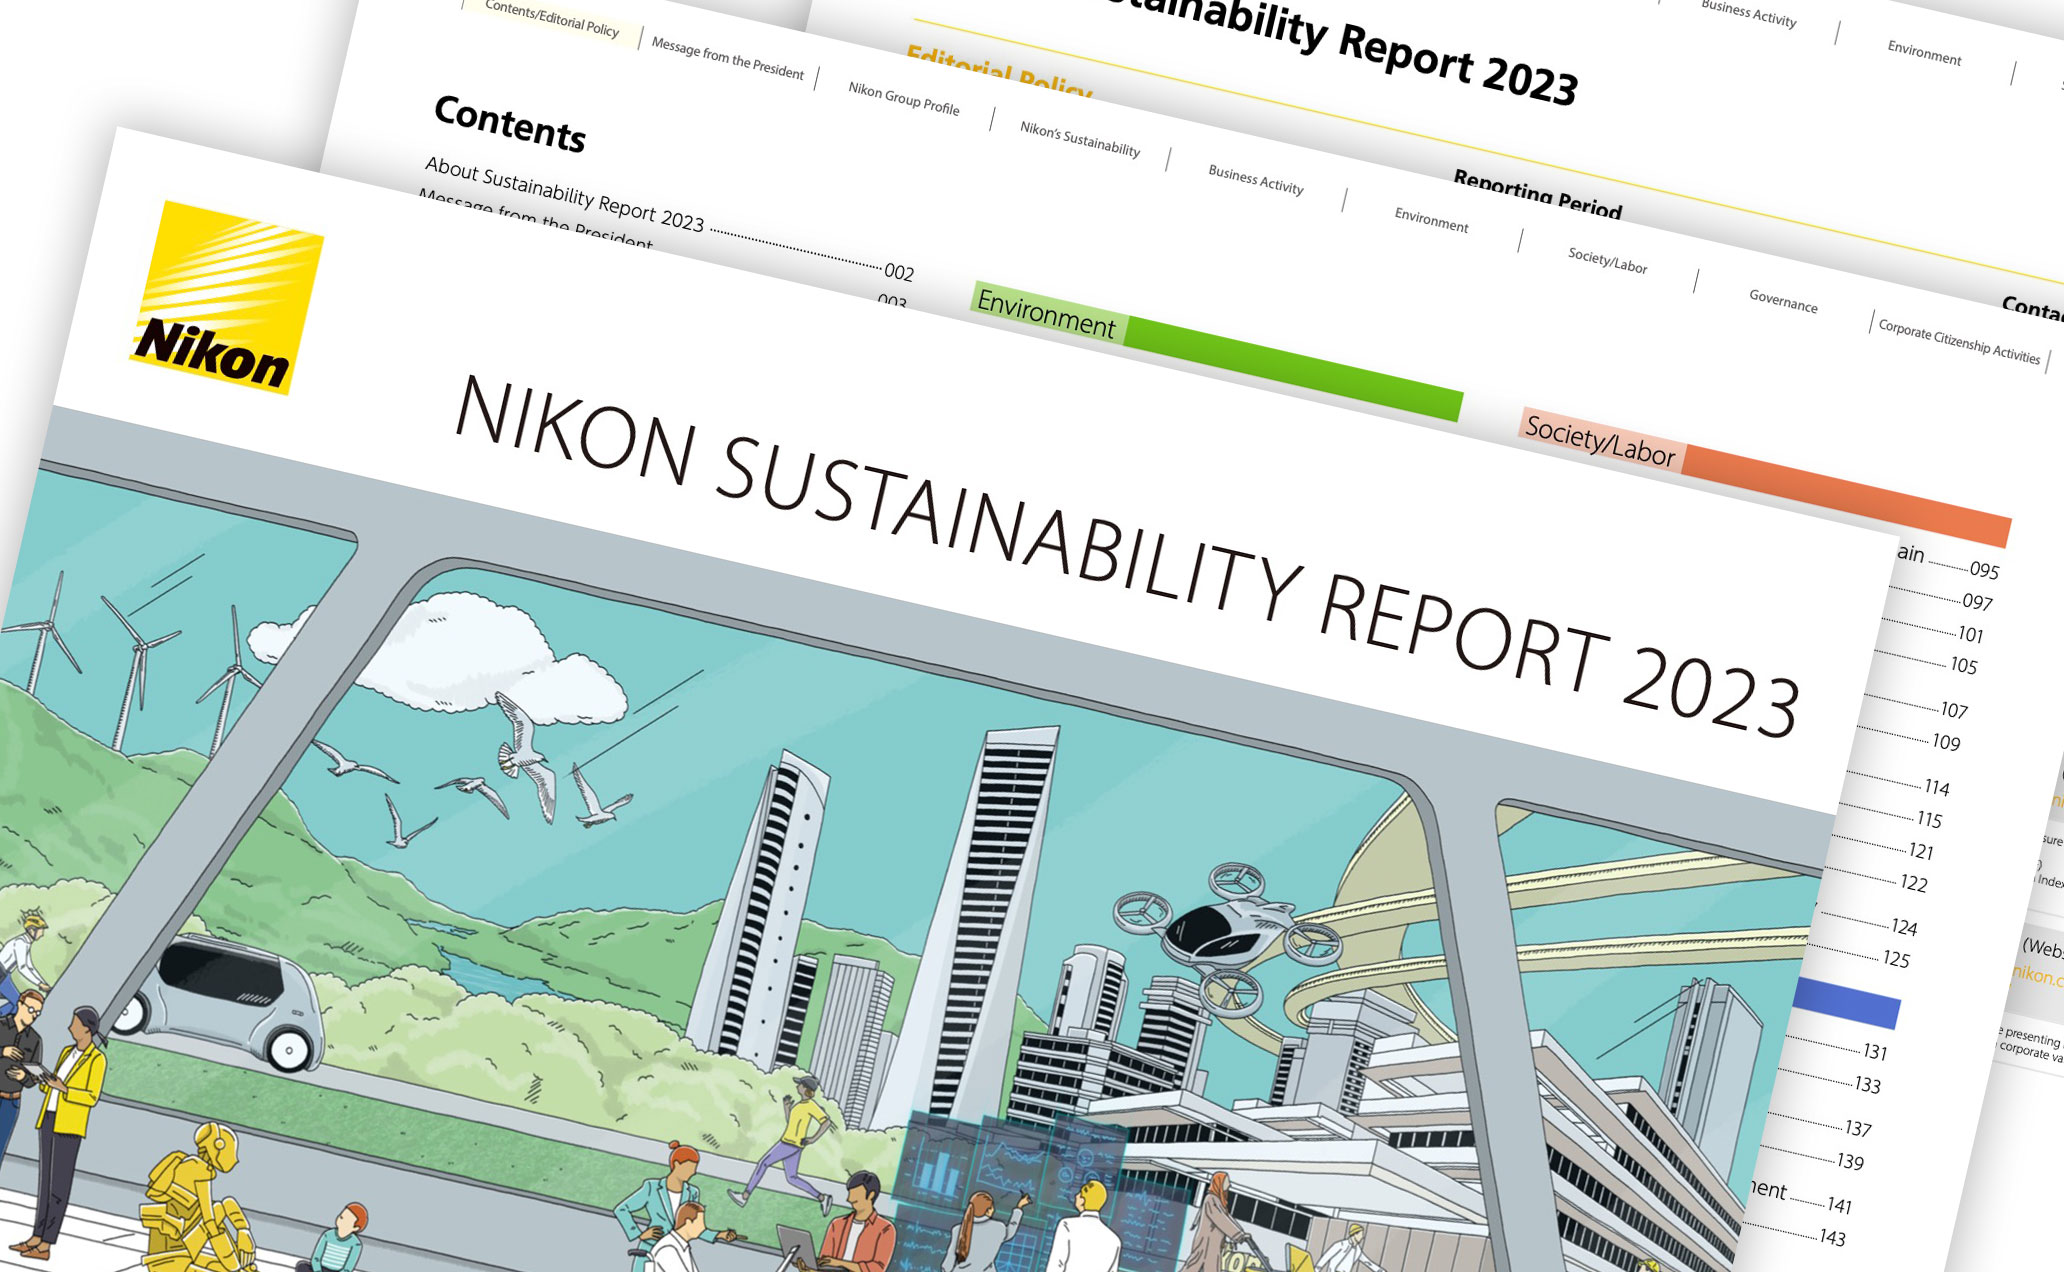Viewport: 2064px width, 1272px height.
Task: Click the Reporting Period heading
Action: tap(1537, 194)
